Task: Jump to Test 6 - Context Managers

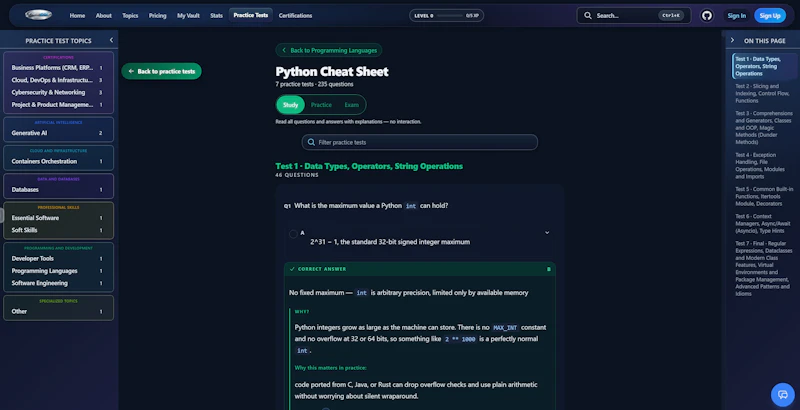Action: click(x=764, y=223)
